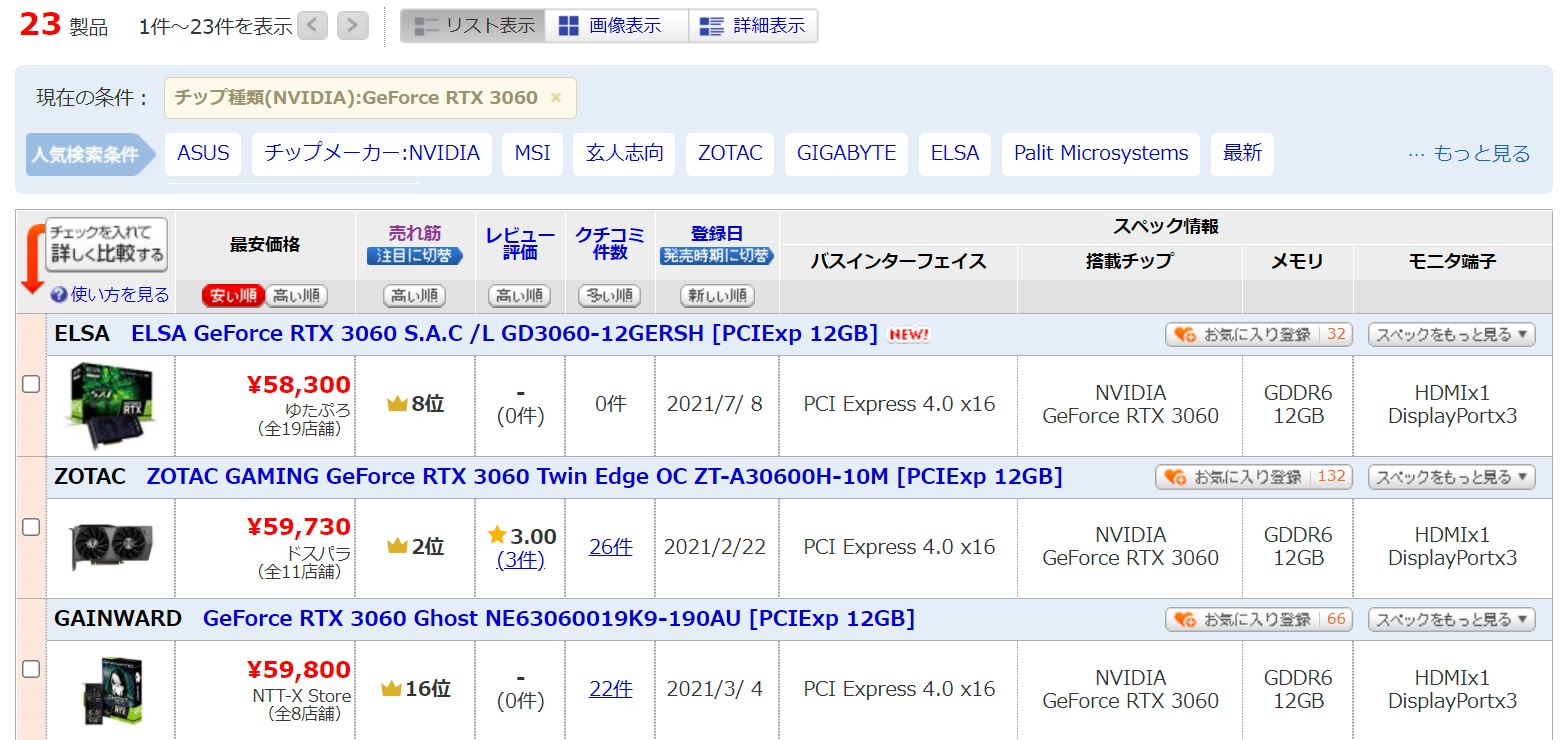Sort 売れ筋 ranking by 高い順
Screen dimensions: 1567x740
(415, 296)
